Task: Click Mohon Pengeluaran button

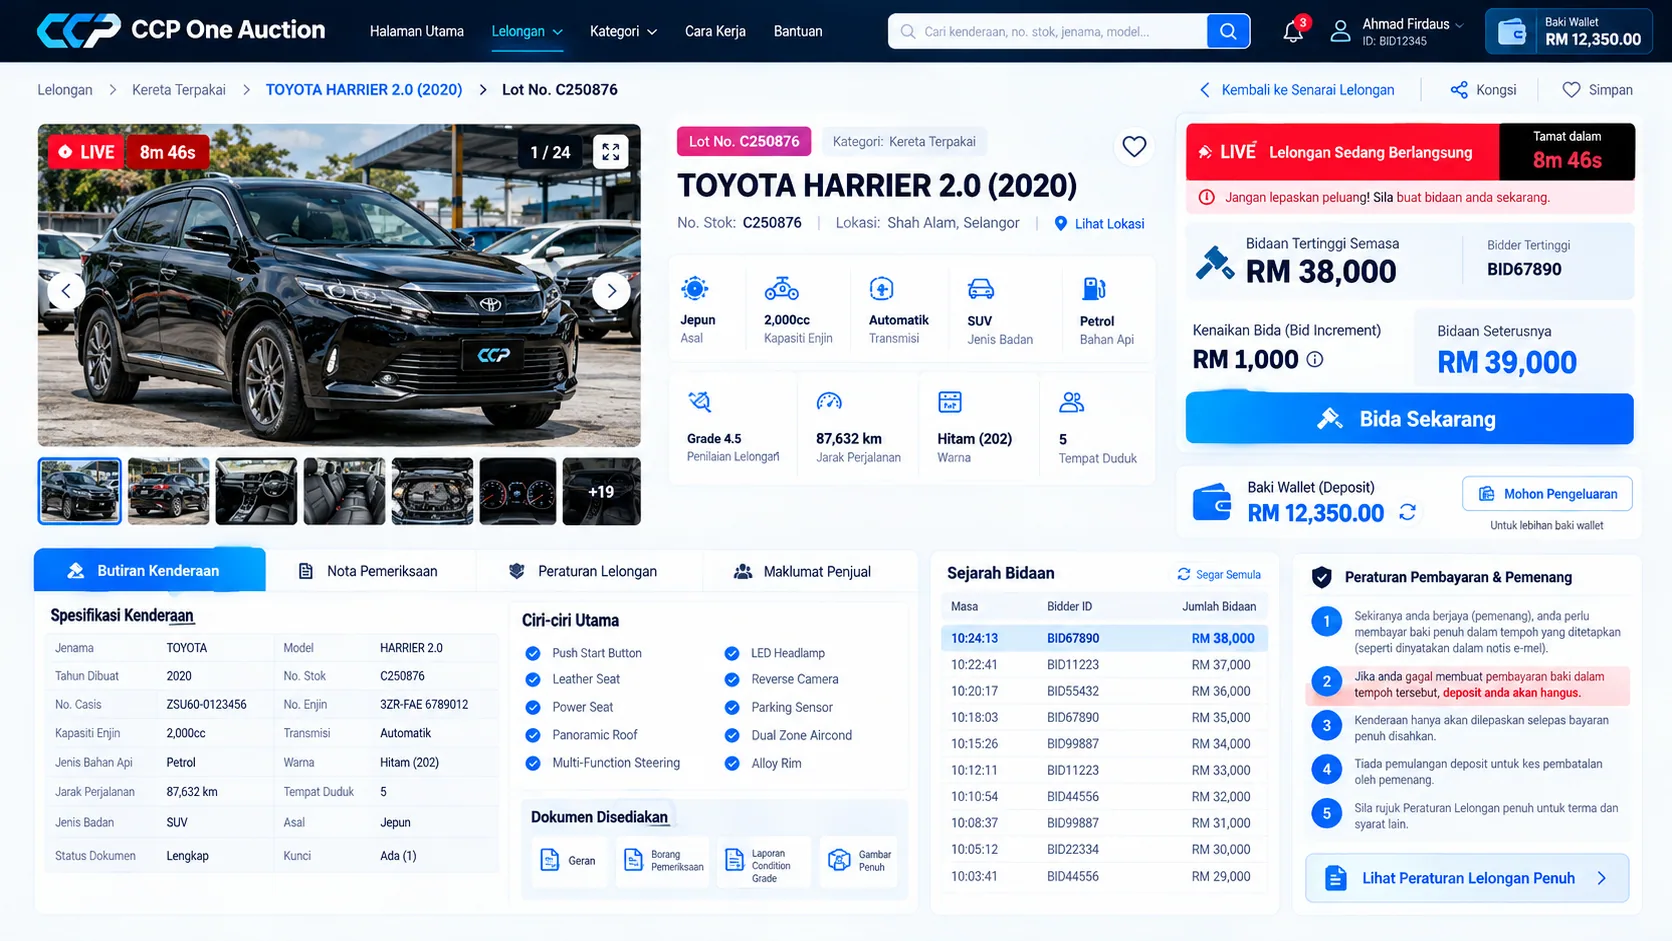Action: 1547,494
